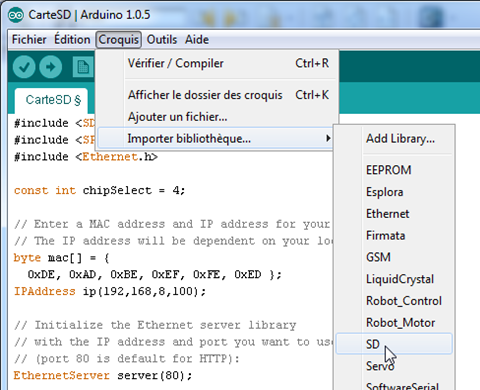The image size is (480, 390).
Task: Click the New sketch document icon
Action: point(83,67)
